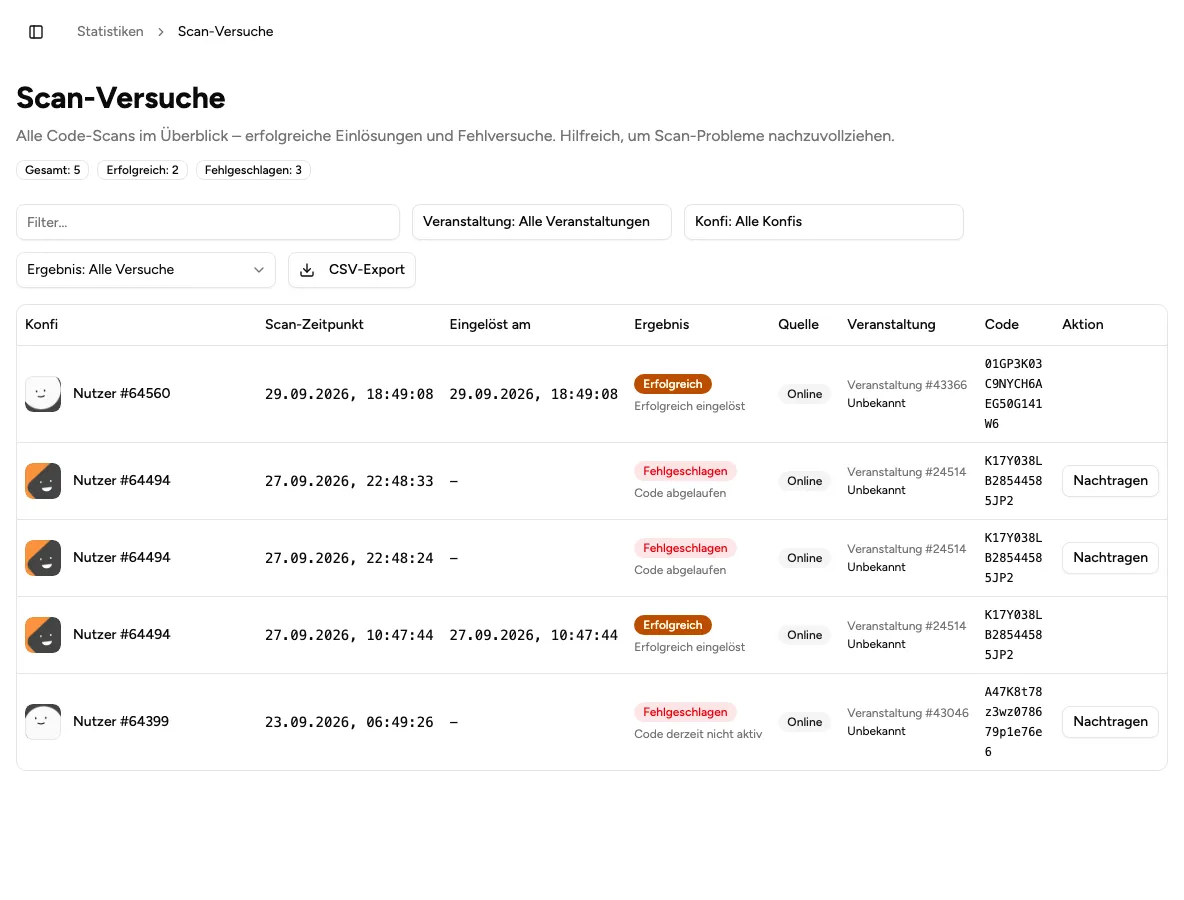Click Erfolgreich badge in 10:47:44 row
The width and height of the screenshot is (1184, 900).
click(673, 624)
